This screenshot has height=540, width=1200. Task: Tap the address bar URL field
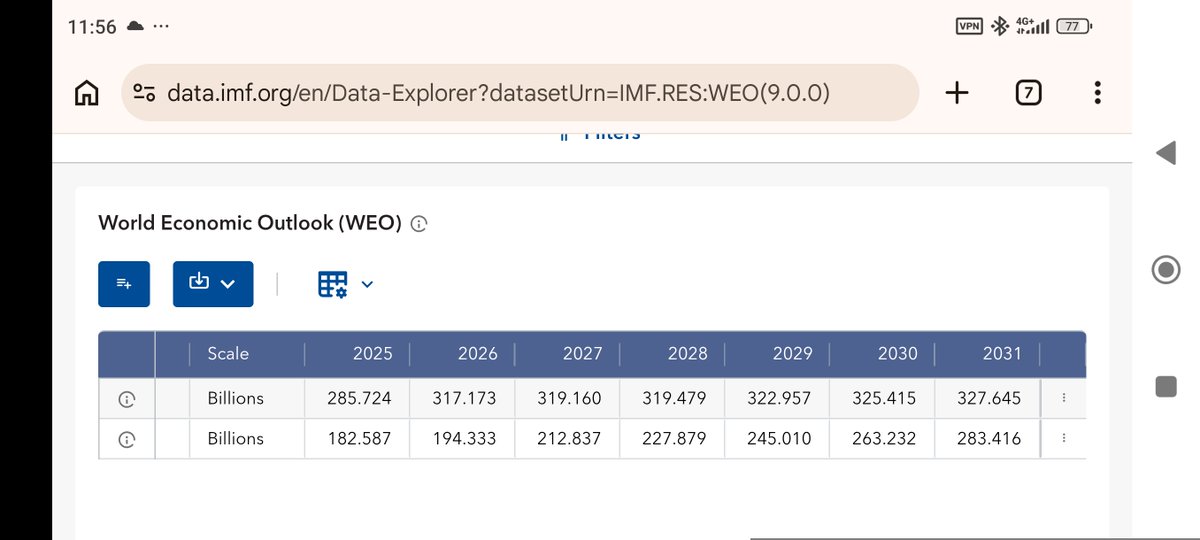coord(520,93)
